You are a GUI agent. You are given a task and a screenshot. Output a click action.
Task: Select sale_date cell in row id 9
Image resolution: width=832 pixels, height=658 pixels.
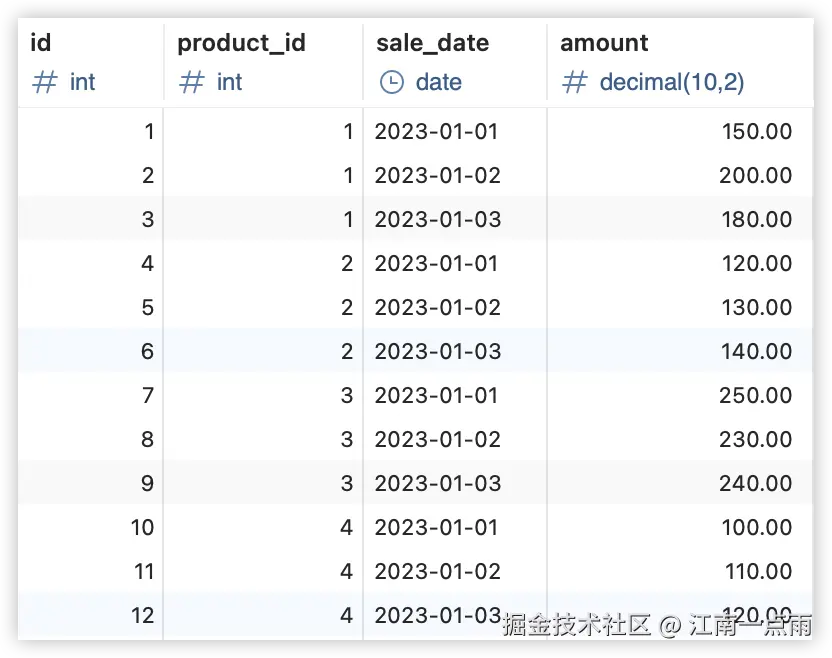click(455, 483)
